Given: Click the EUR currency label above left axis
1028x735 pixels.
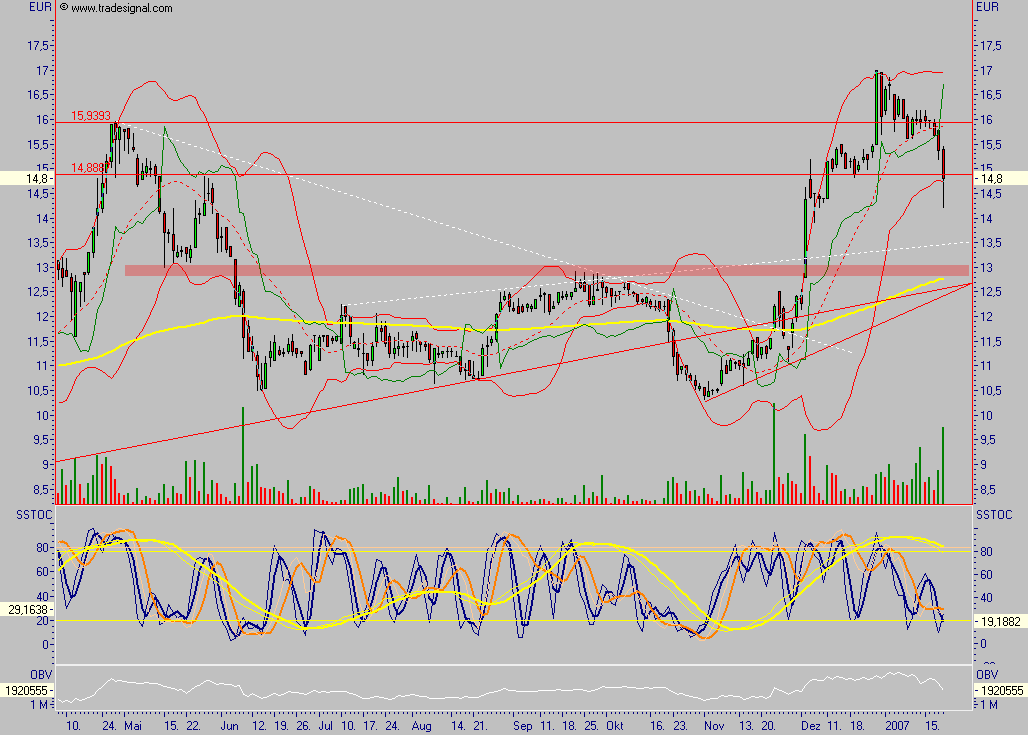Looking at the screenshot, I should click(40, 7).
